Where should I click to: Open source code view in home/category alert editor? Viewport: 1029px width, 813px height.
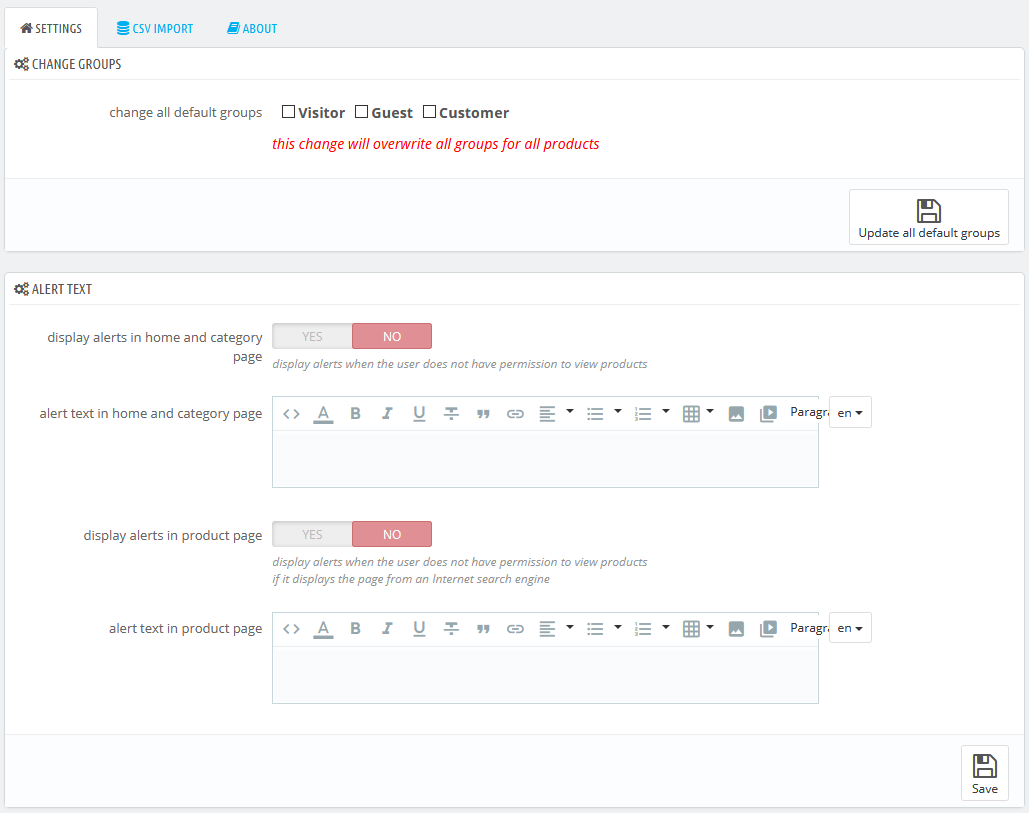coord(291,413)
